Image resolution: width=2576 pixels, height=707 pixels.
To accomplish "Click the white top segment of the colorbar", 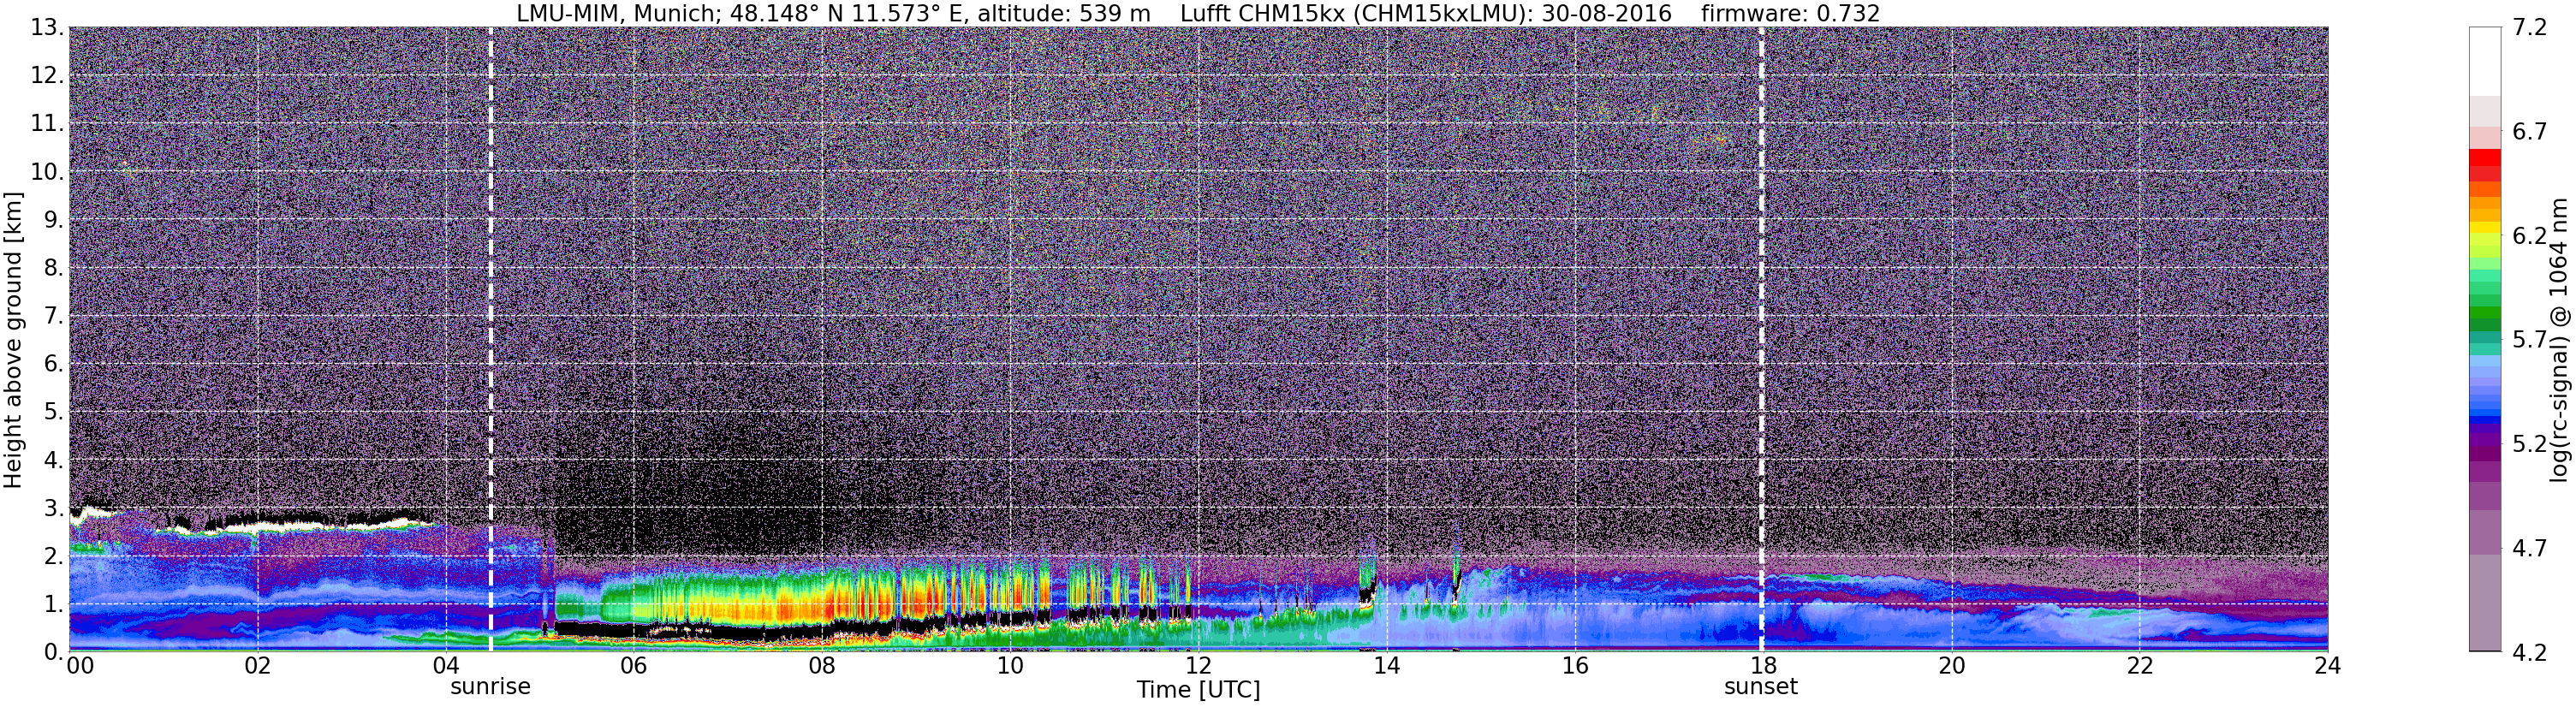I will coord(2484,61).
